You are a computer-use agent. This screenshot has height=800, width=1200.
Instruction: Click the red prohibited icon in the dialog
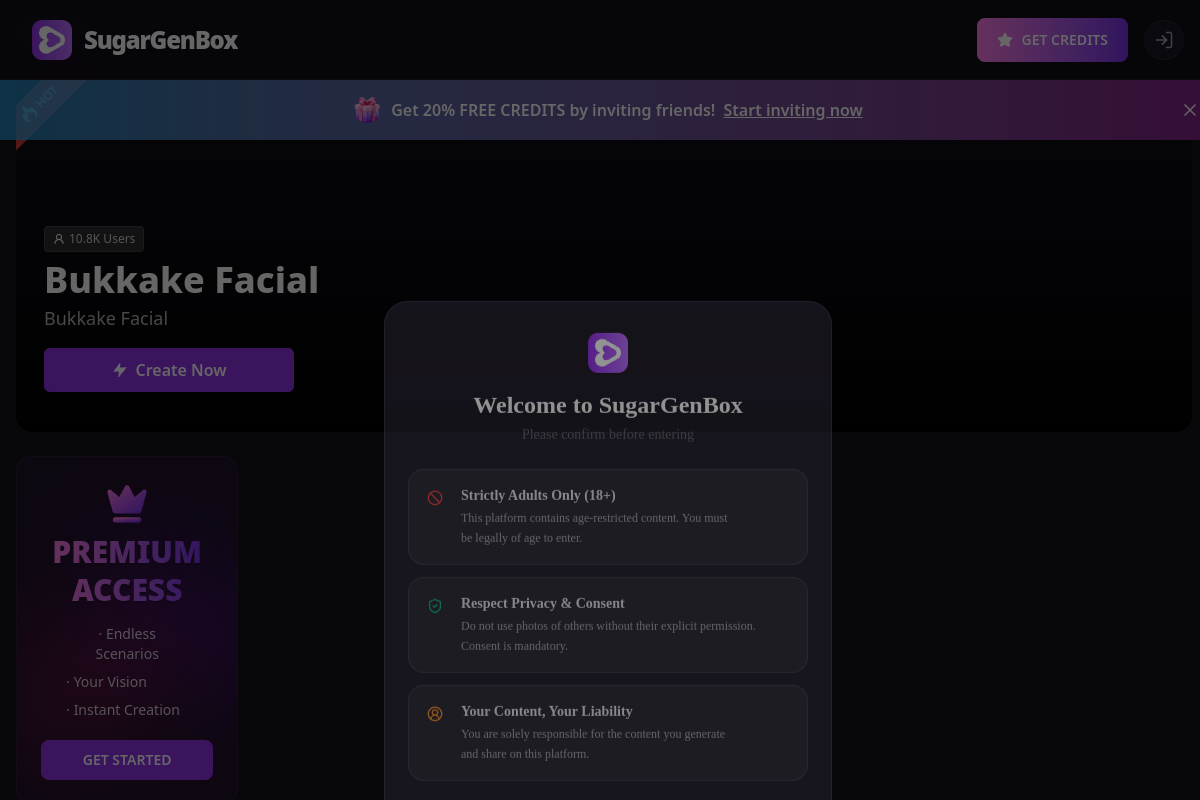point(435,497)
